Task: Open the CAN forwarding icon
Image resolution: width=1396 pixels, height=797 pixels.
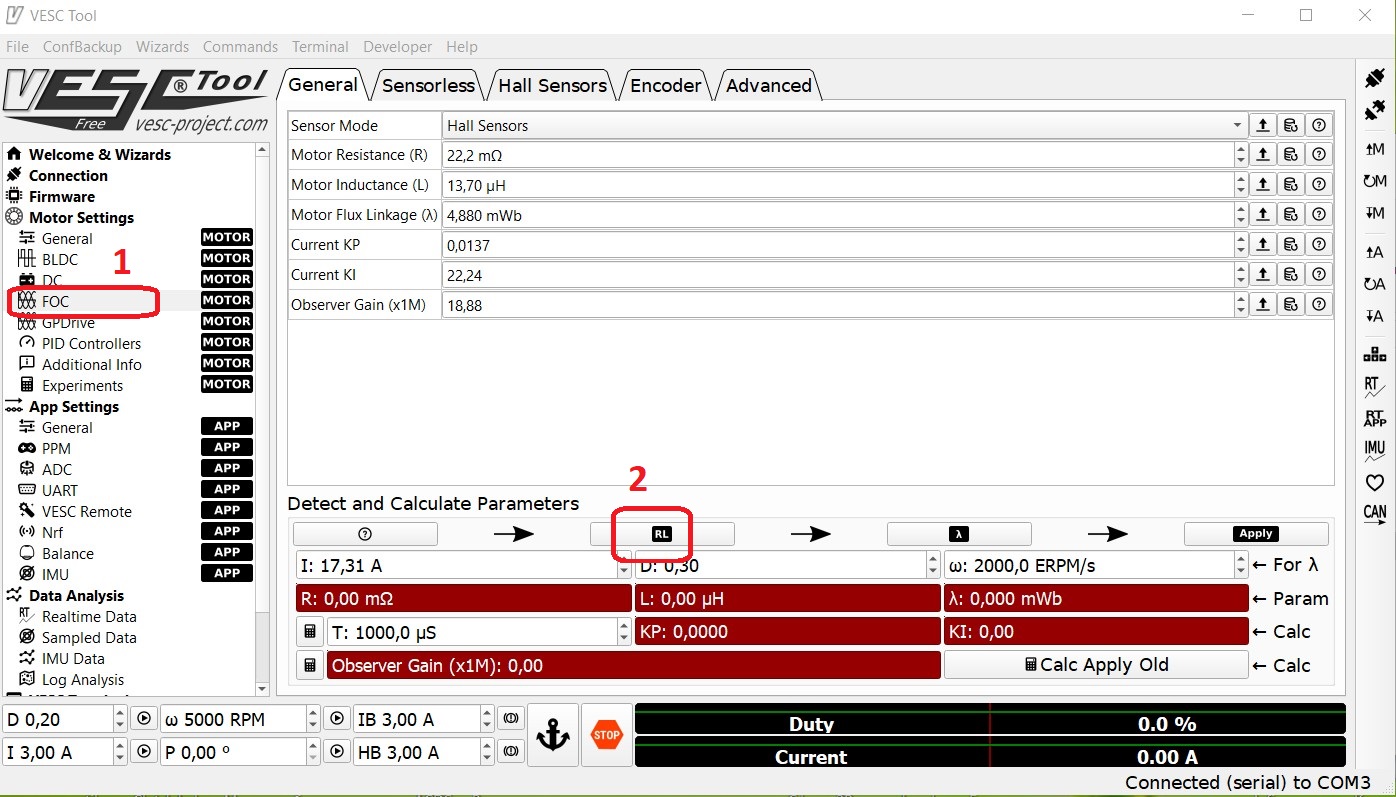Action: coord(1375,513)
